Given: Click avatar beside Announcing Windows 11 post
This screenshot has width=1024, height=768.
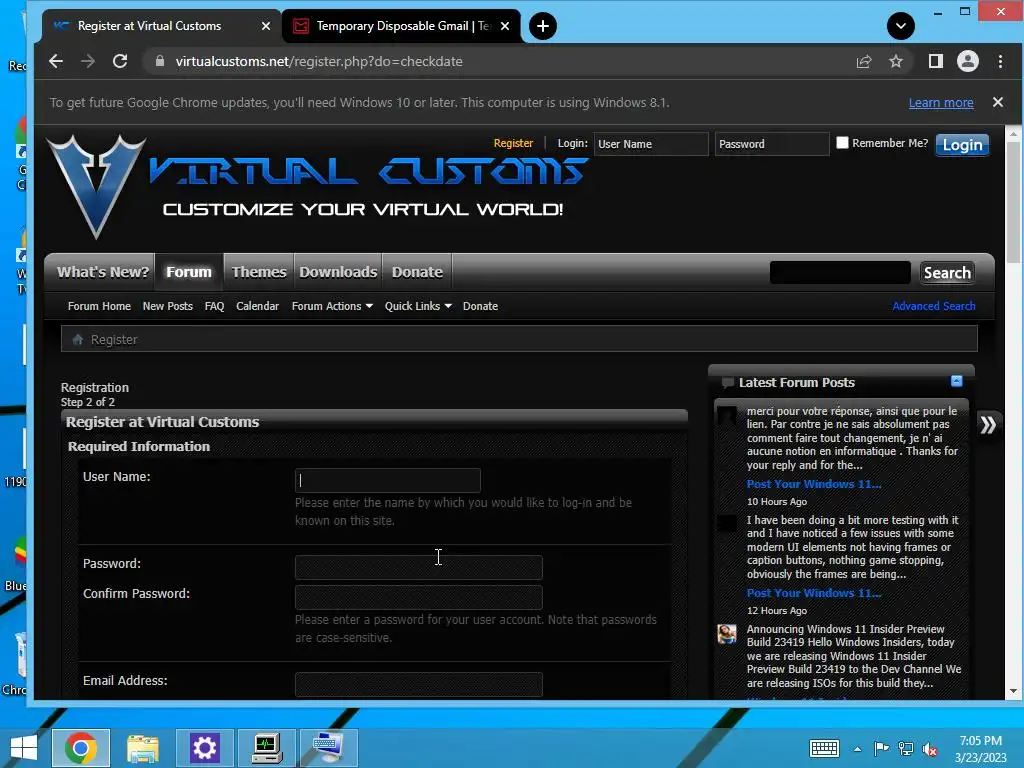Looking at the screenshot, I should pyautogui.click(x=727, y=633).
